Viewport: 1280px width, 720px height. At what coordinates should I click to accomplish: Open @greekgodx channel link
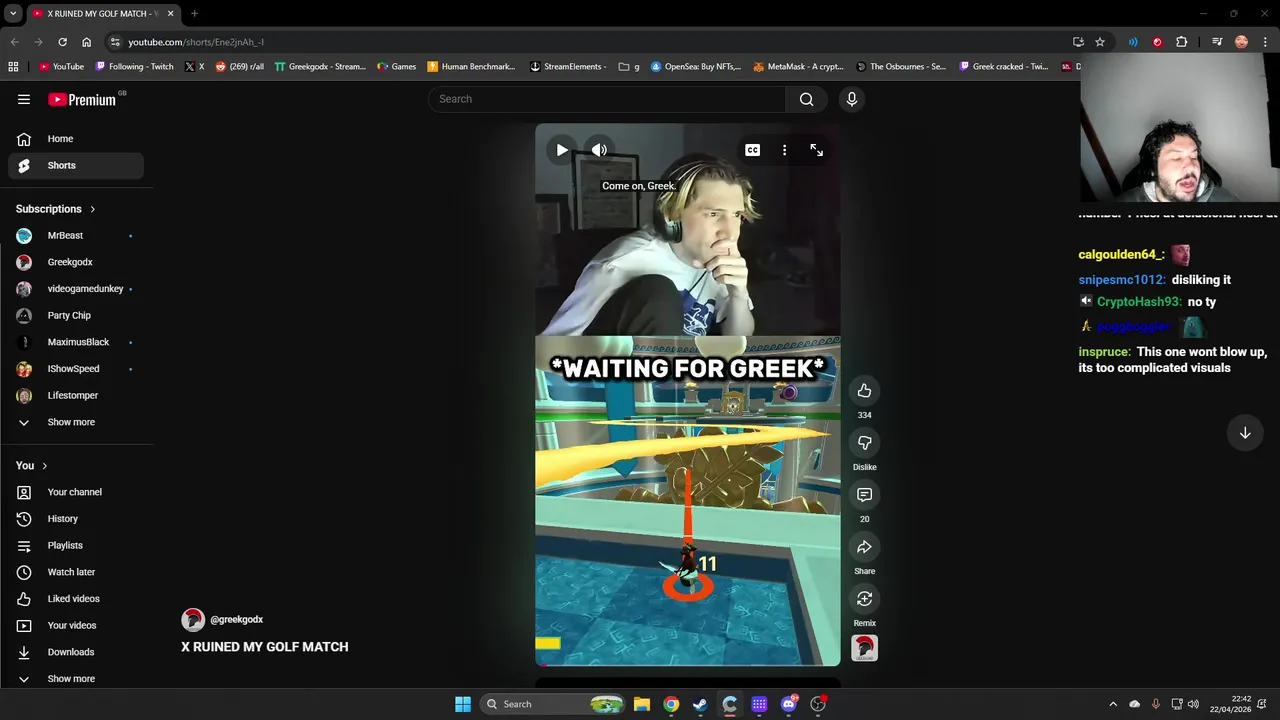pos(236,620)
